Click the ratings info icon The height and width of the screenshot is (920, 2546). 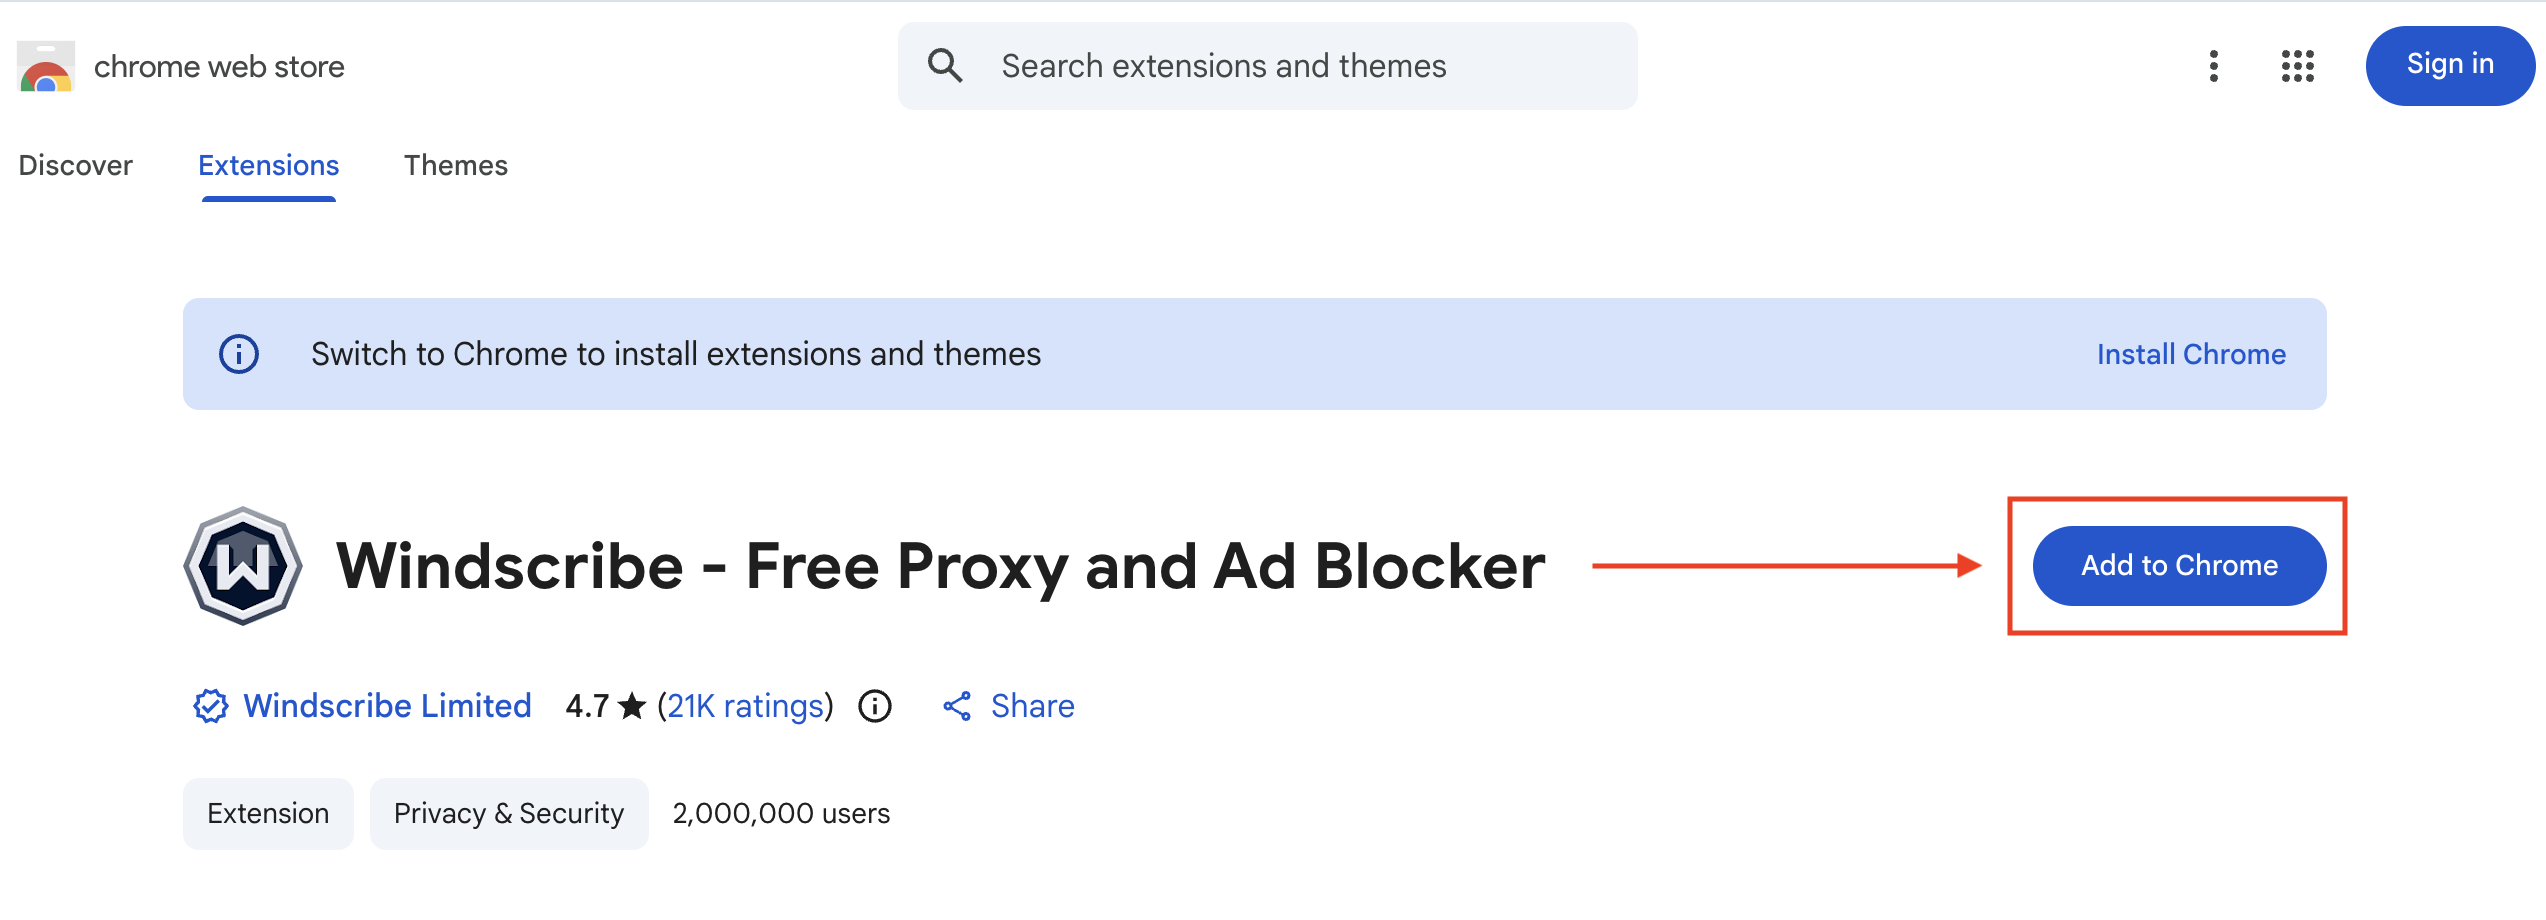875,706
